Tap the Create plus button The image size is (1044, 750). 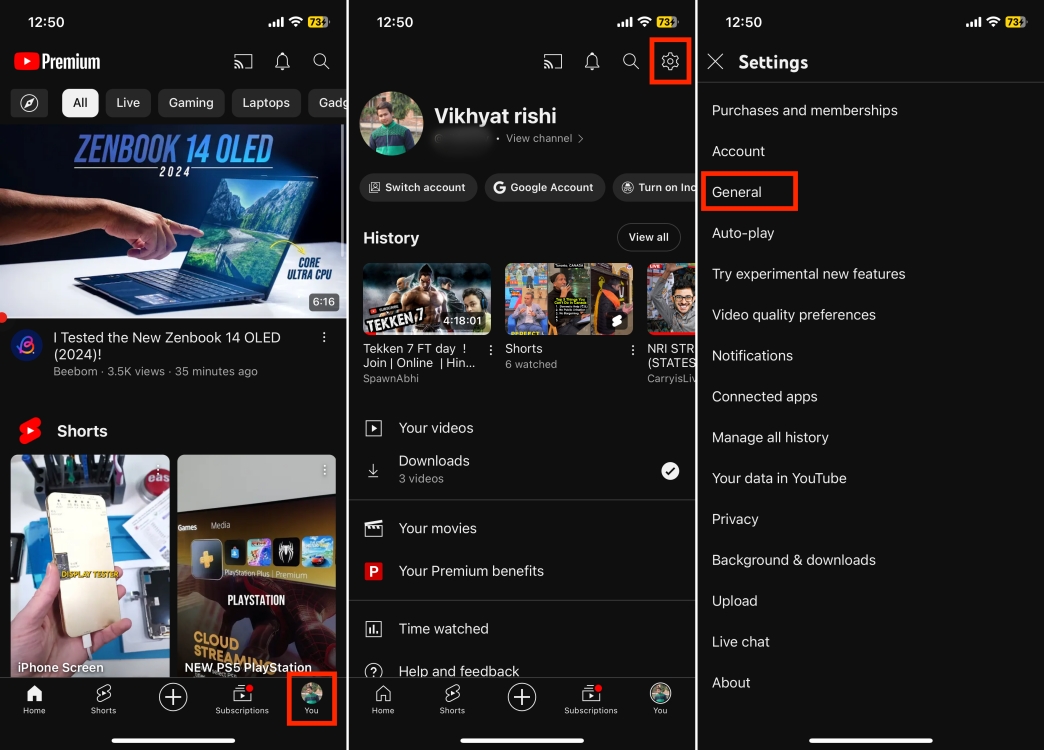[172, 697]
